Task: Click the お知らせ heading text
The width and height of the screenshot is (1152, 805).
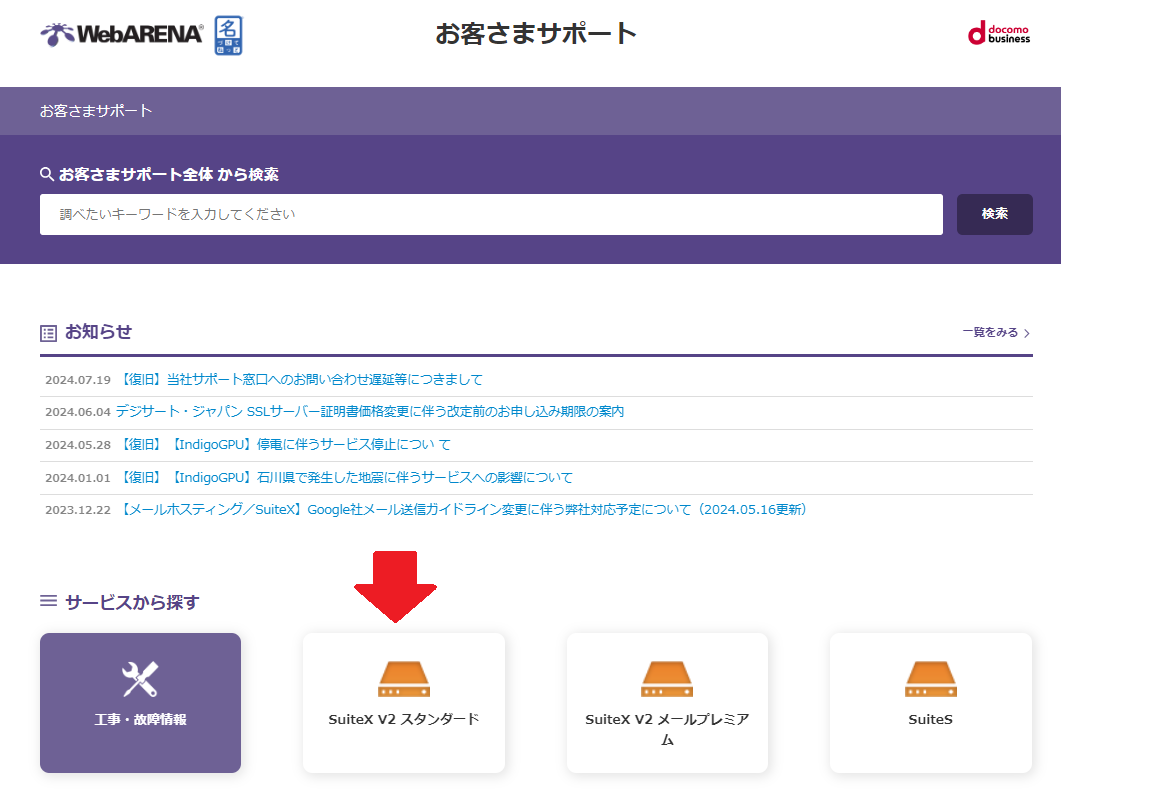Action: [x=98, y=332]
